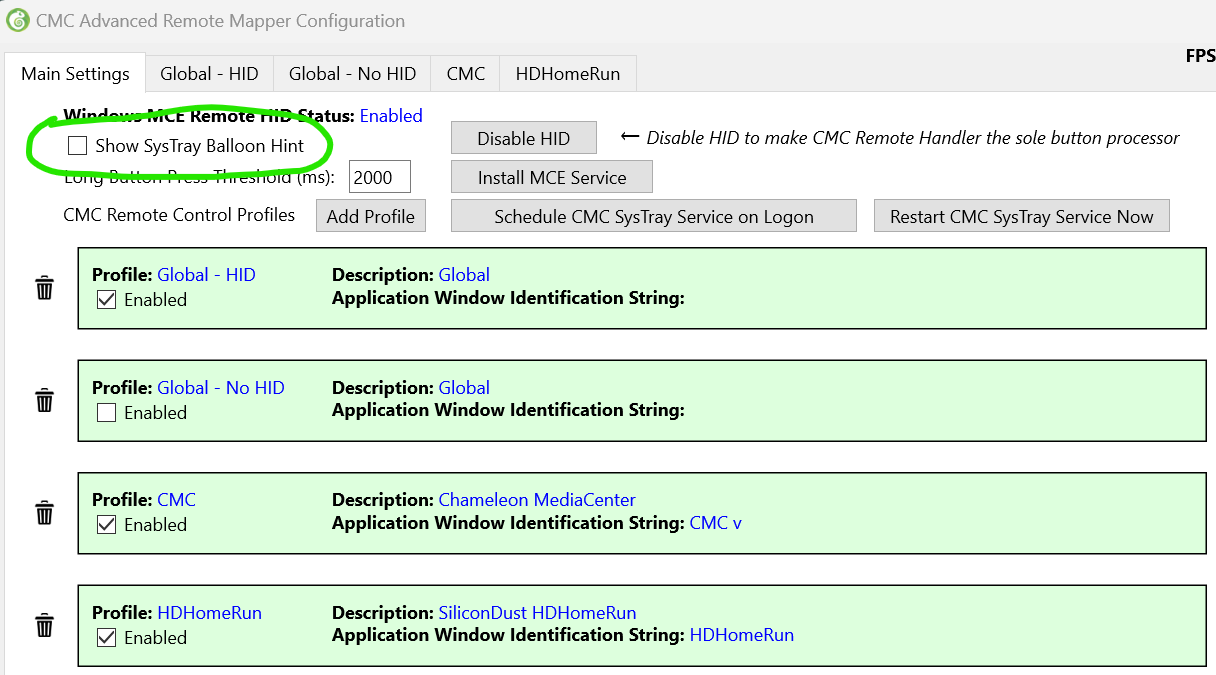Viewport: 1216px width, 675px height.
Task: Open the Global - No HID tab
Action: (x=352, y=74)
